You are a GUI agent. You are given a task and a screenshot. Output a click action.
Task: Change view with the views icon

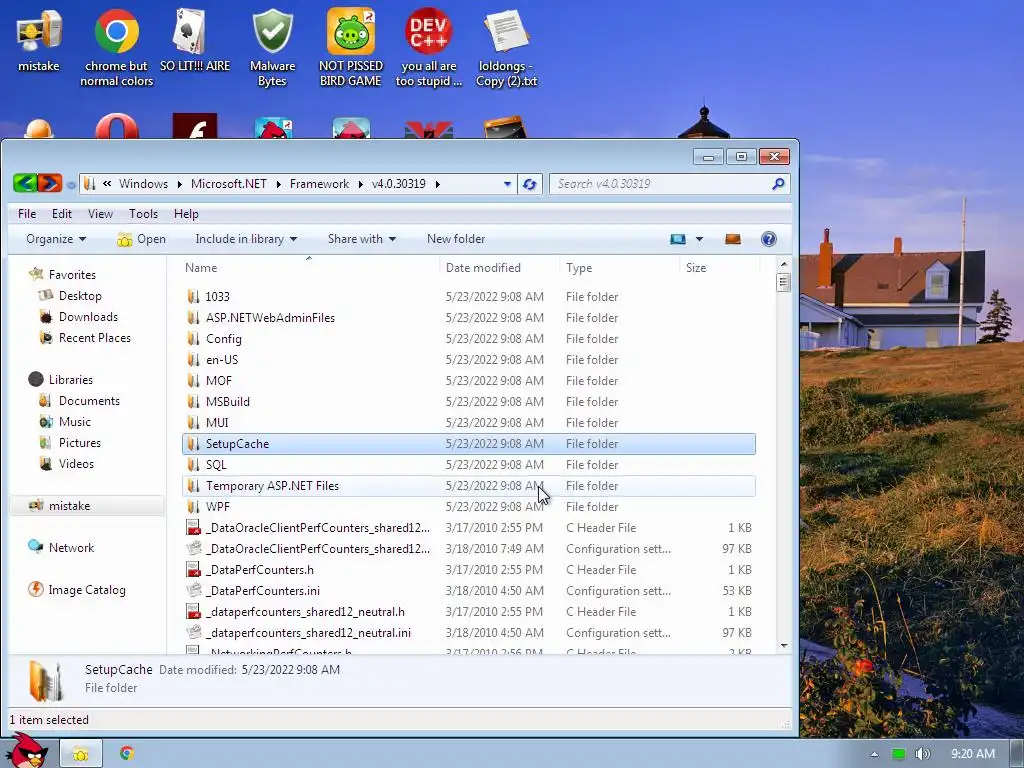pos(678,239)
